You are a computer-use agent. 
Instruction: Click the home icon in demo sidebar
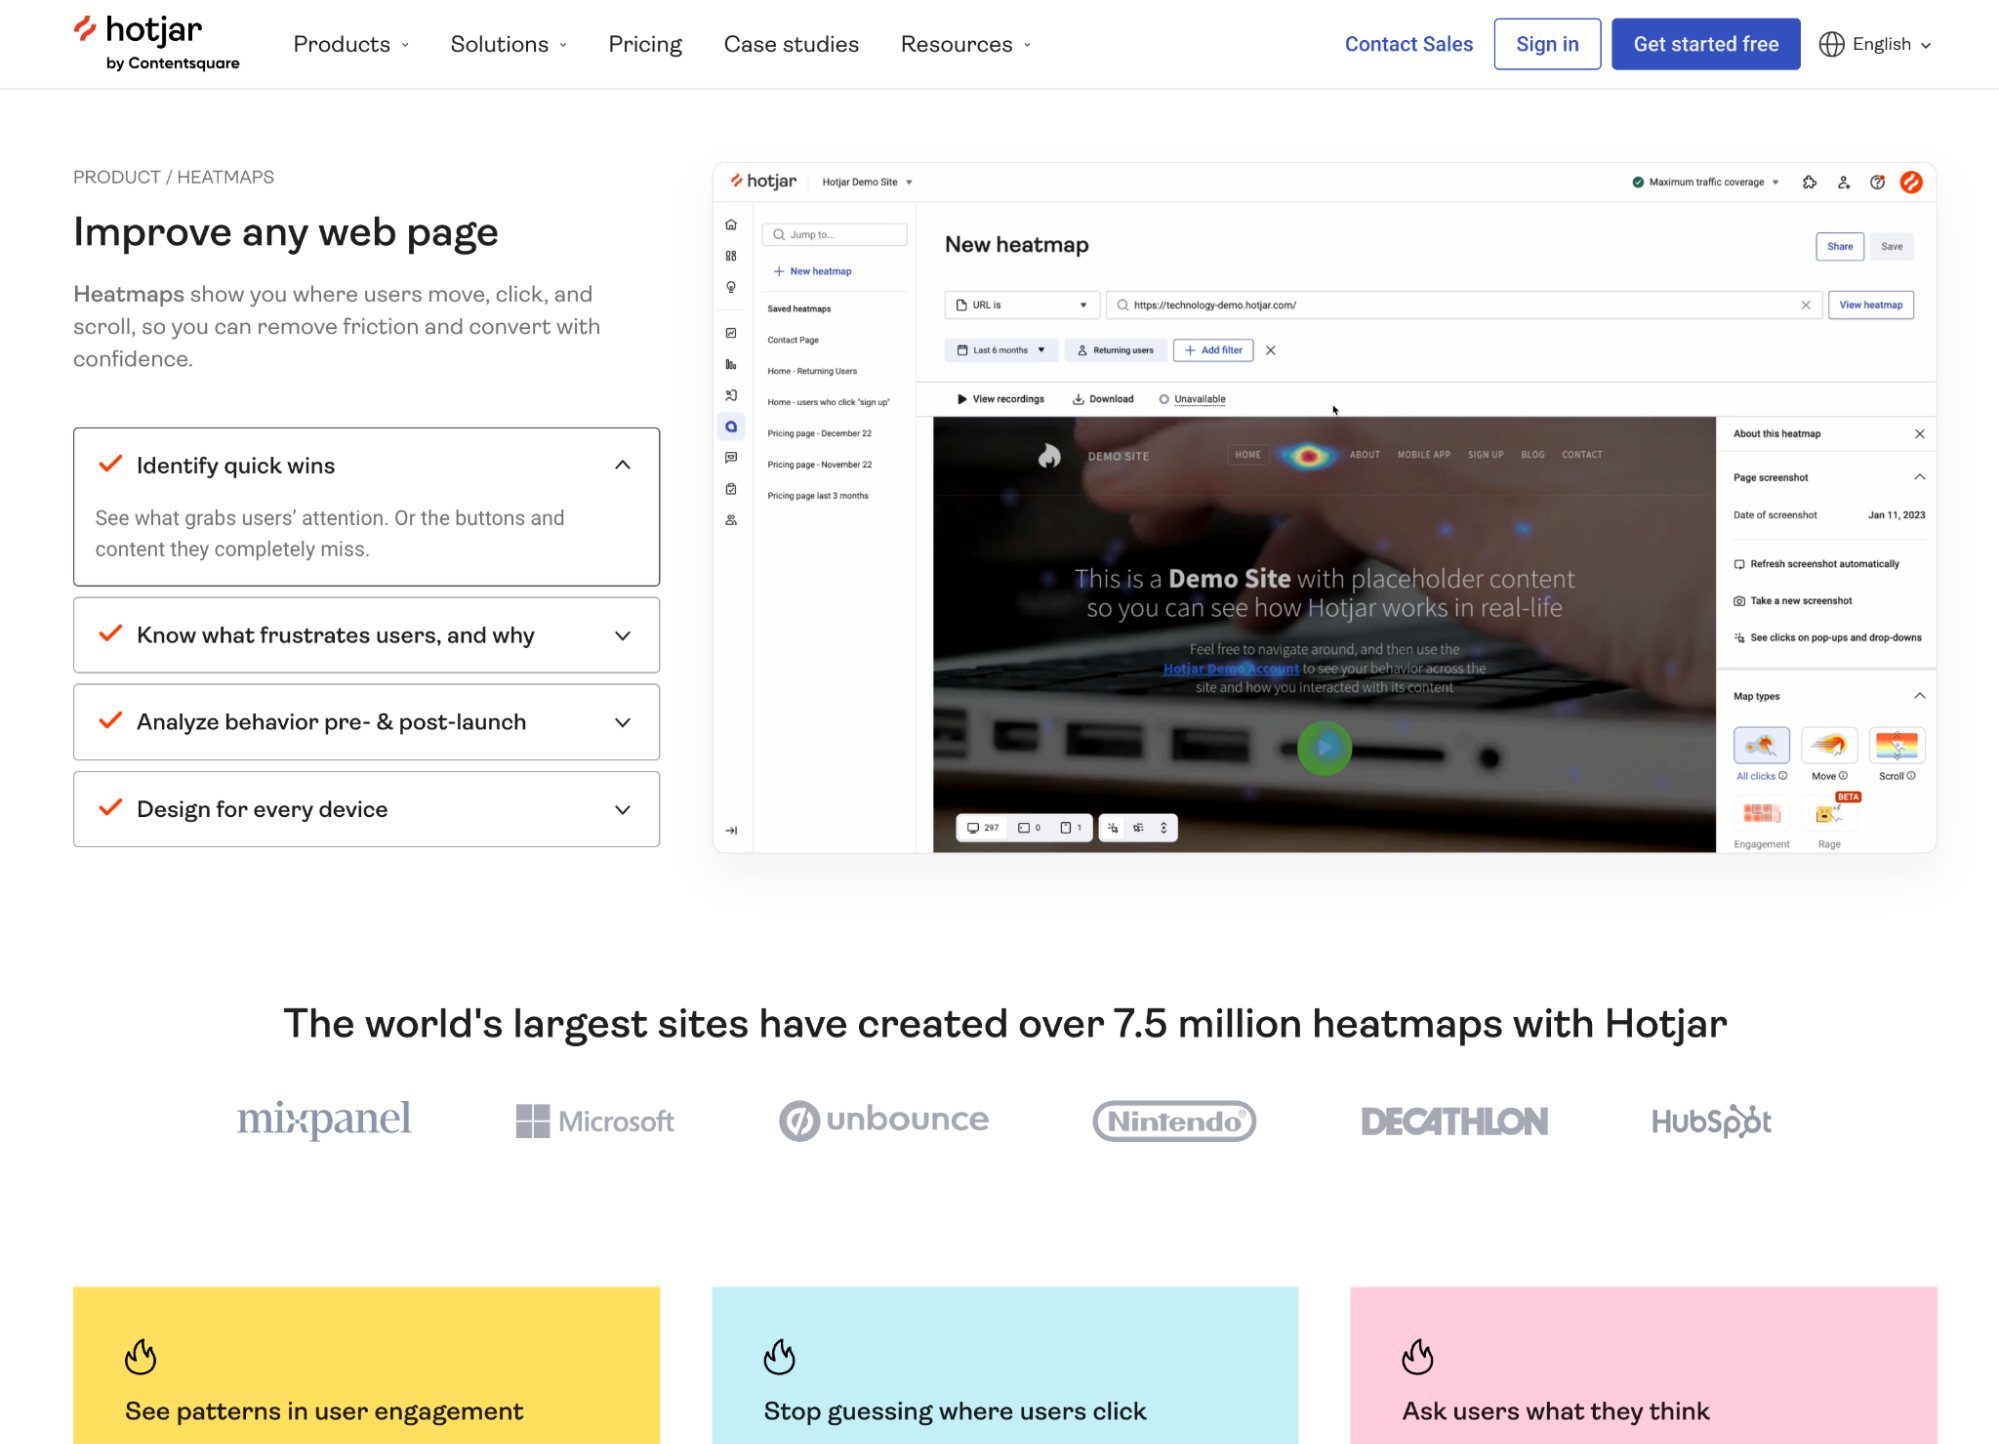point(731,225)
